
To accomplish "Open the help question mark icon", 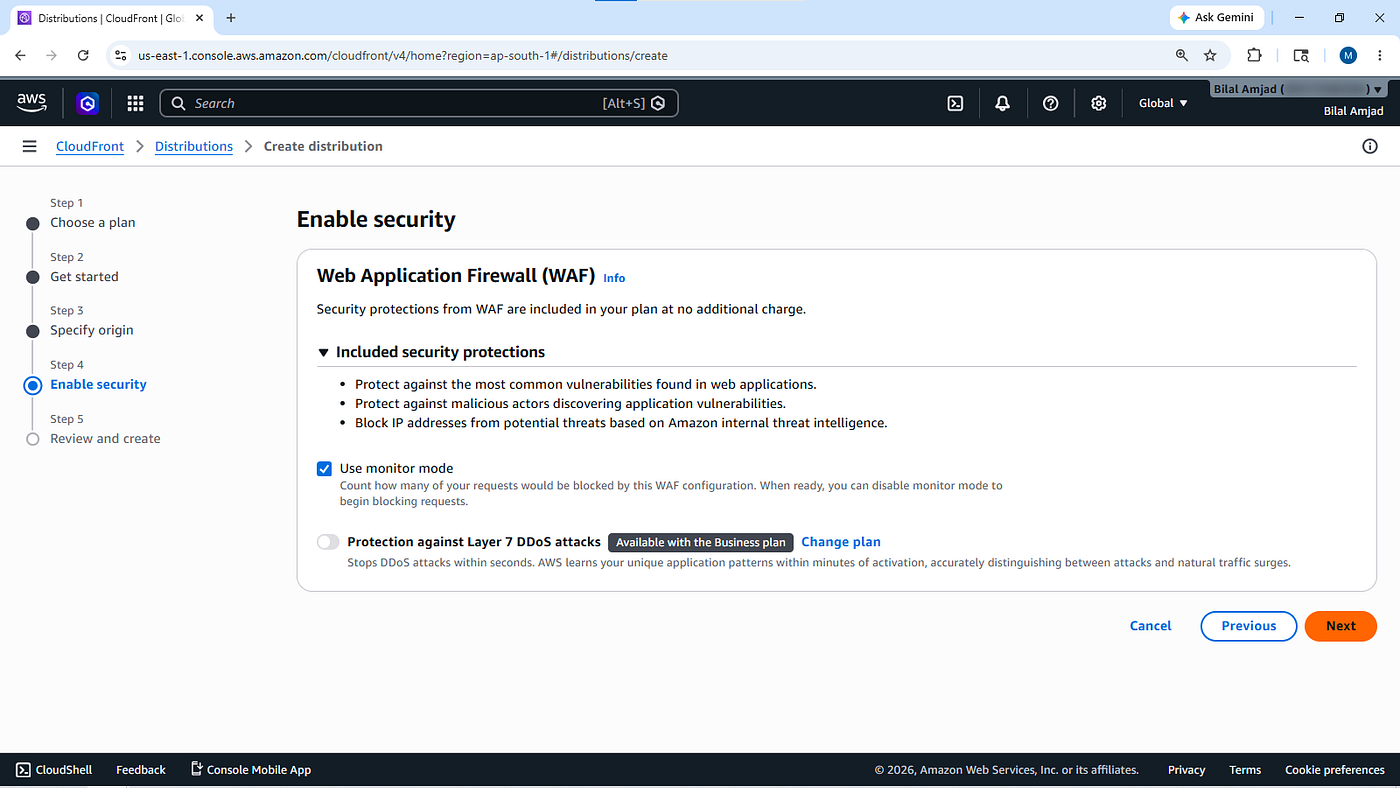I will click(1050, 103).
